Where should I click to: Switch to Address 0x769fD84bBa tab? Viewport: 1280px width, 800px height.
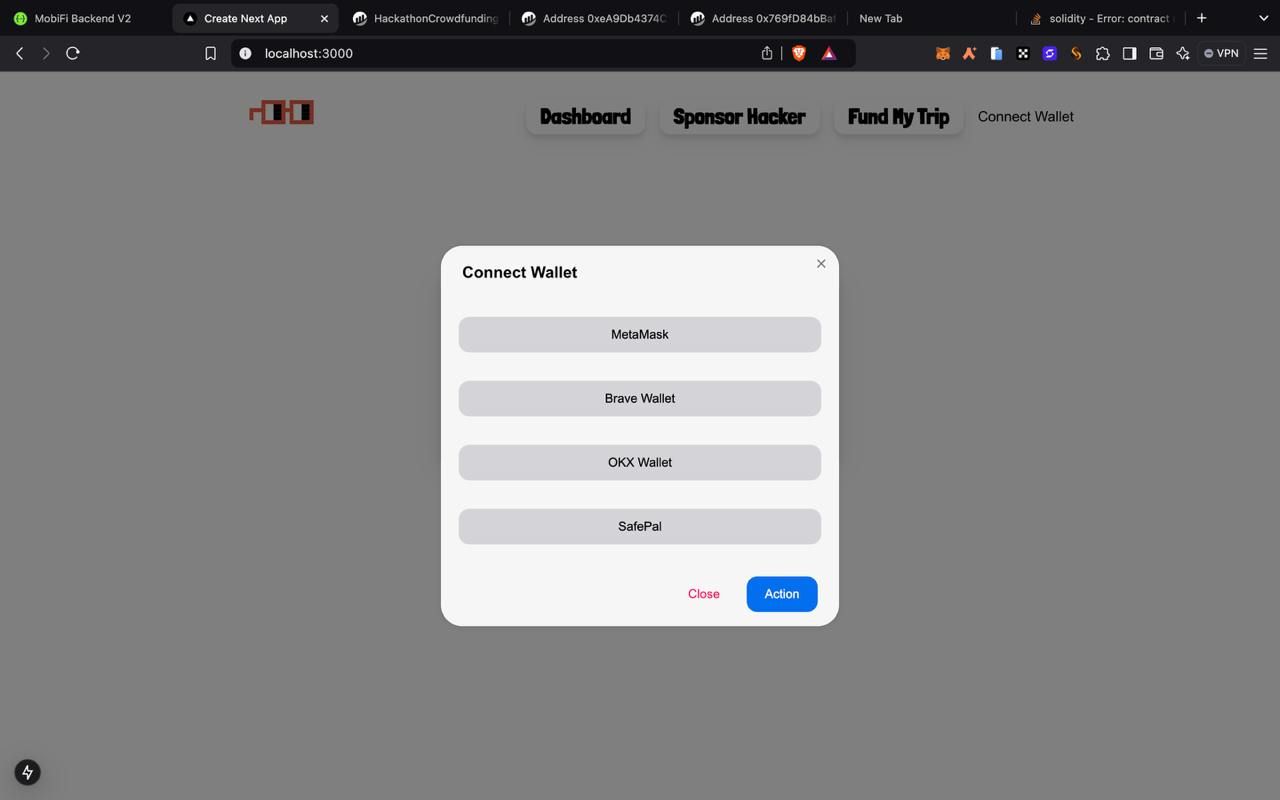pyautogui.click(x=763, y=18)
